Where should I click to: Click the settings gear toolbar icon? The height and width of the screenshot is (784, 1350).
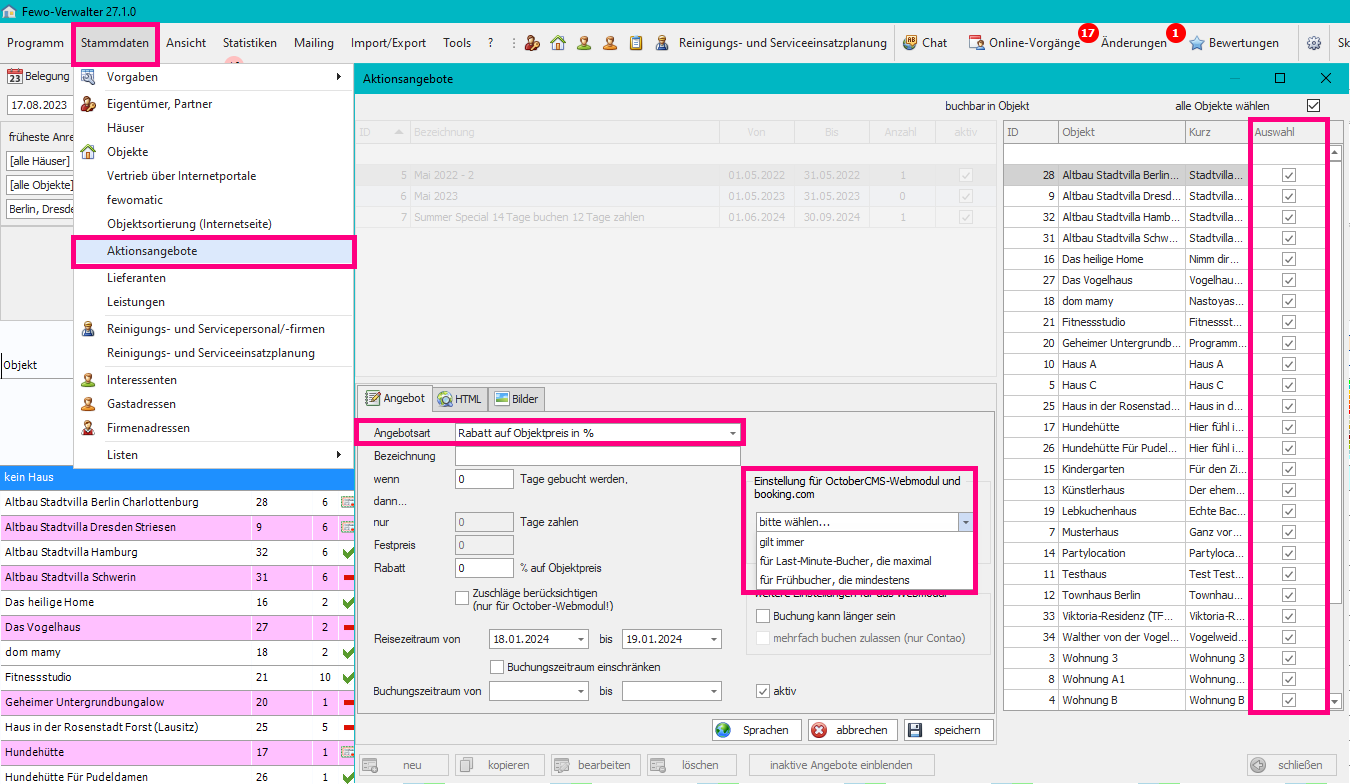pos(1314,43)
